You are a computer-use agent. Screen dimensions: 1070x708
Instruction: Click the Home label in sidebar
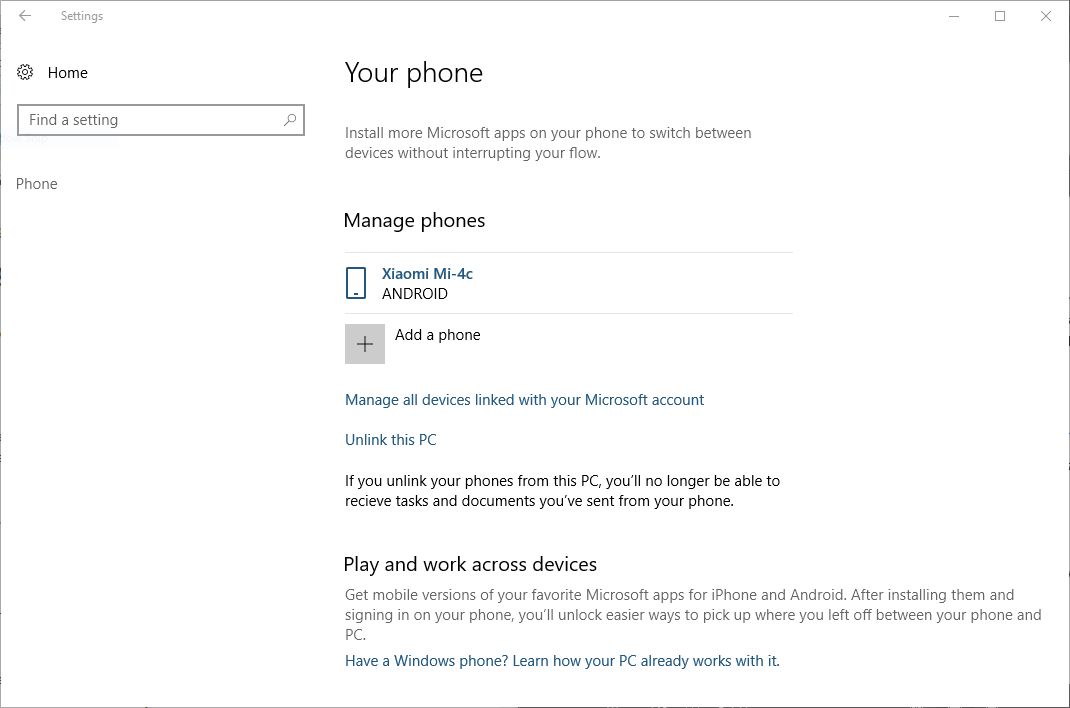(x=68, y=73)
